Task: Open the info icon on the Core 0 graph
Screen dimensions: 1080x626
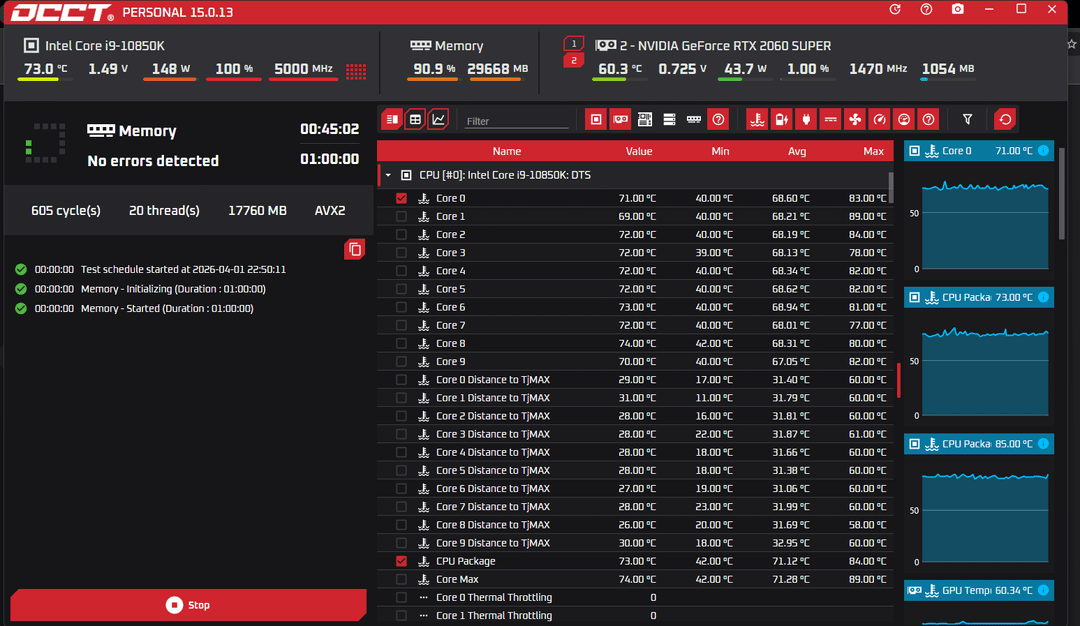Action: tap(1043, 151)
